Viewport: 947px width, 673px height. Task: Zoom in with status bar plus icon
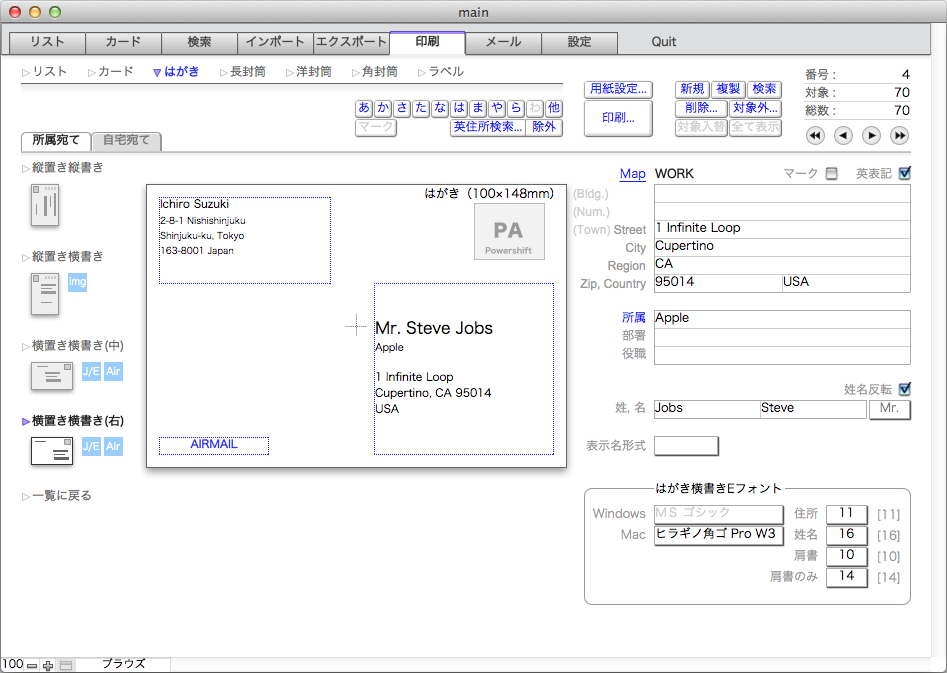pyautogui.click(x=48, y=665)
